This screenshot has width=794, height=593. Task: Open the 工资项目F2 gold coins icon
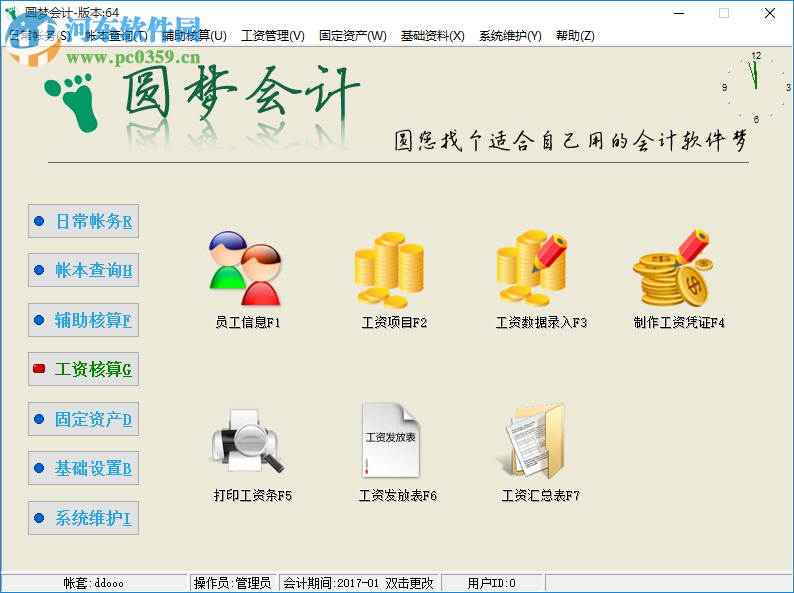[x=390, y=269]
